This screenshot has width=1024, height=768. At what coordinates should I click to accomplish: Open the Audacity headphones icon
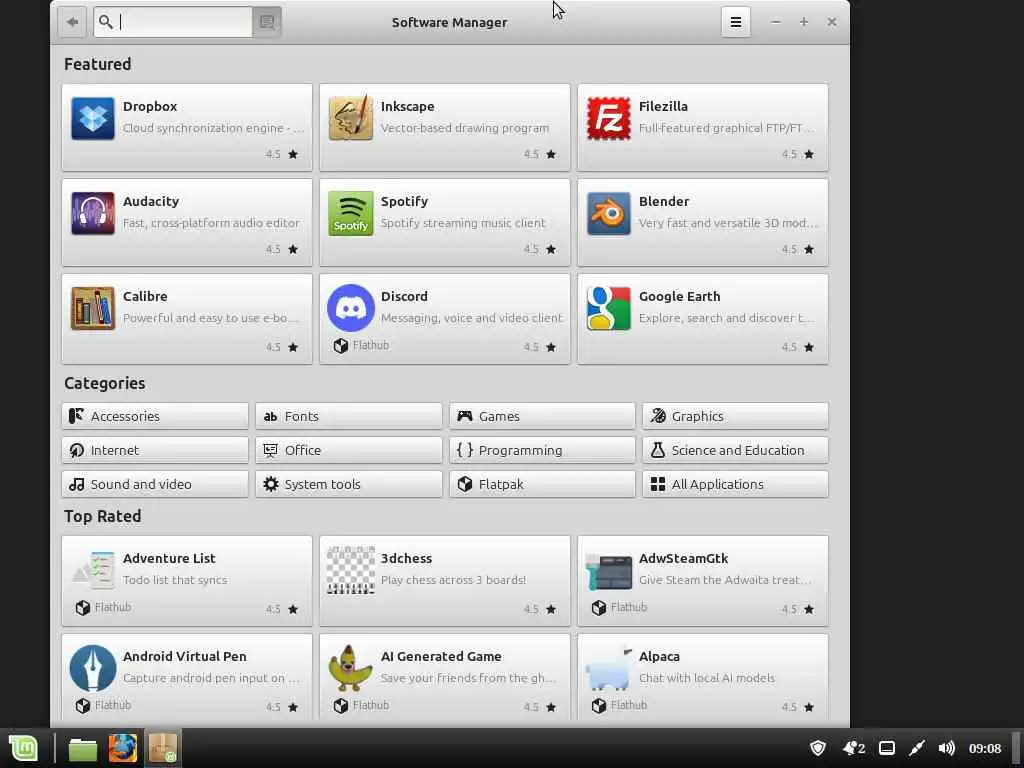click(x=93, y=213)
